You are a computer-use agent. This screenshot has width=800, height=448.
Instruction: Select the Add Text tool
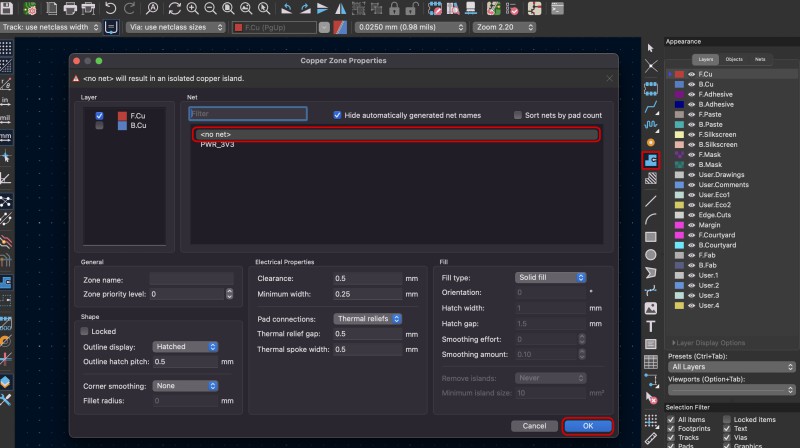[651, 326]
